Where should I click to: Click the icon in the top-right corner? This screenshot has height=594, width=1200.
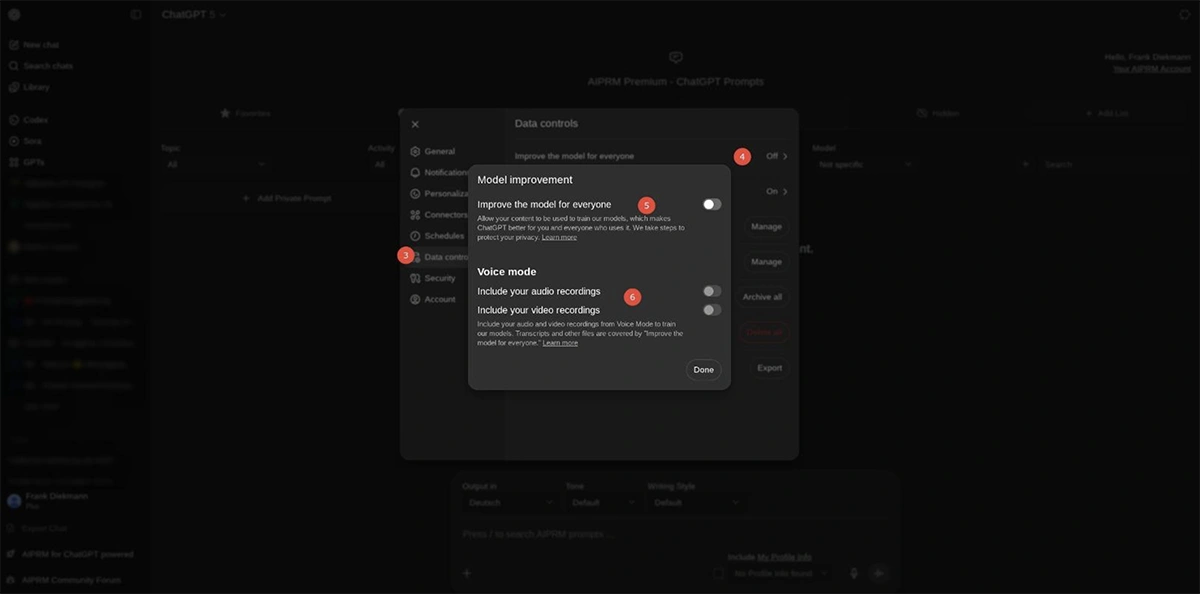tap(1185, 15)
